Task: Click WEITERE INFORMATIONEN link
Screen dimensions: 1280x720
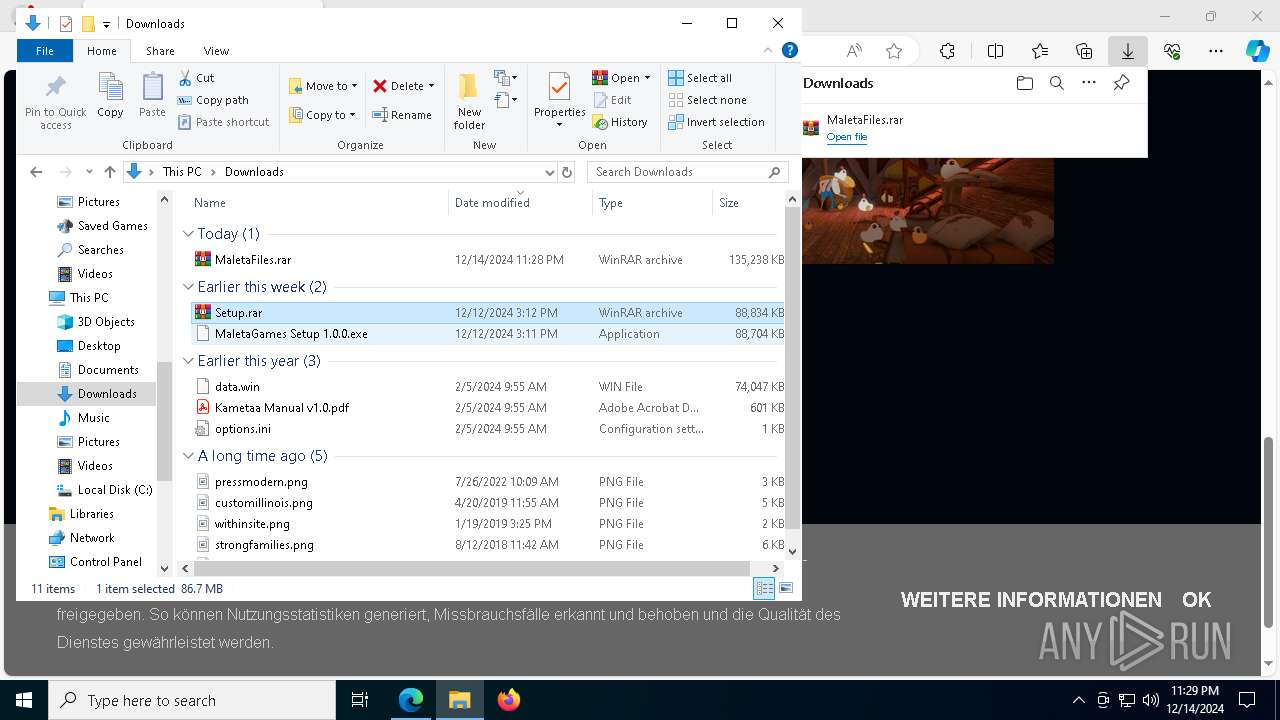Action: pos(1031,600)
